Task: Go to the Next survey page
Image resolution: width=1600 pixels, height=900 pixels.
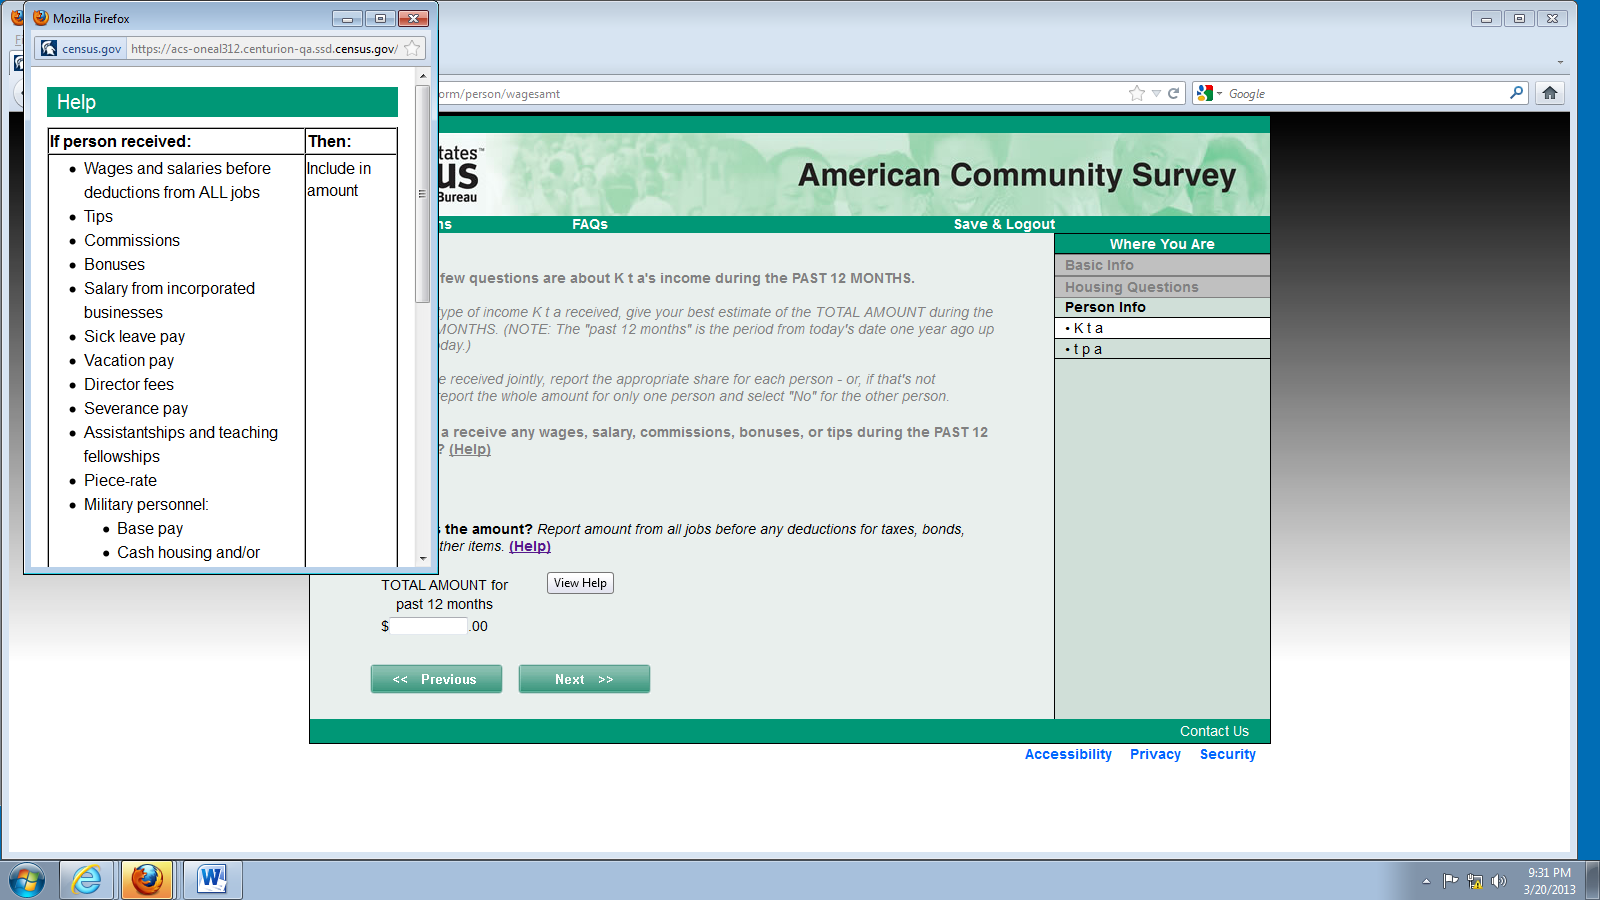Action: [x=584, y=679]
